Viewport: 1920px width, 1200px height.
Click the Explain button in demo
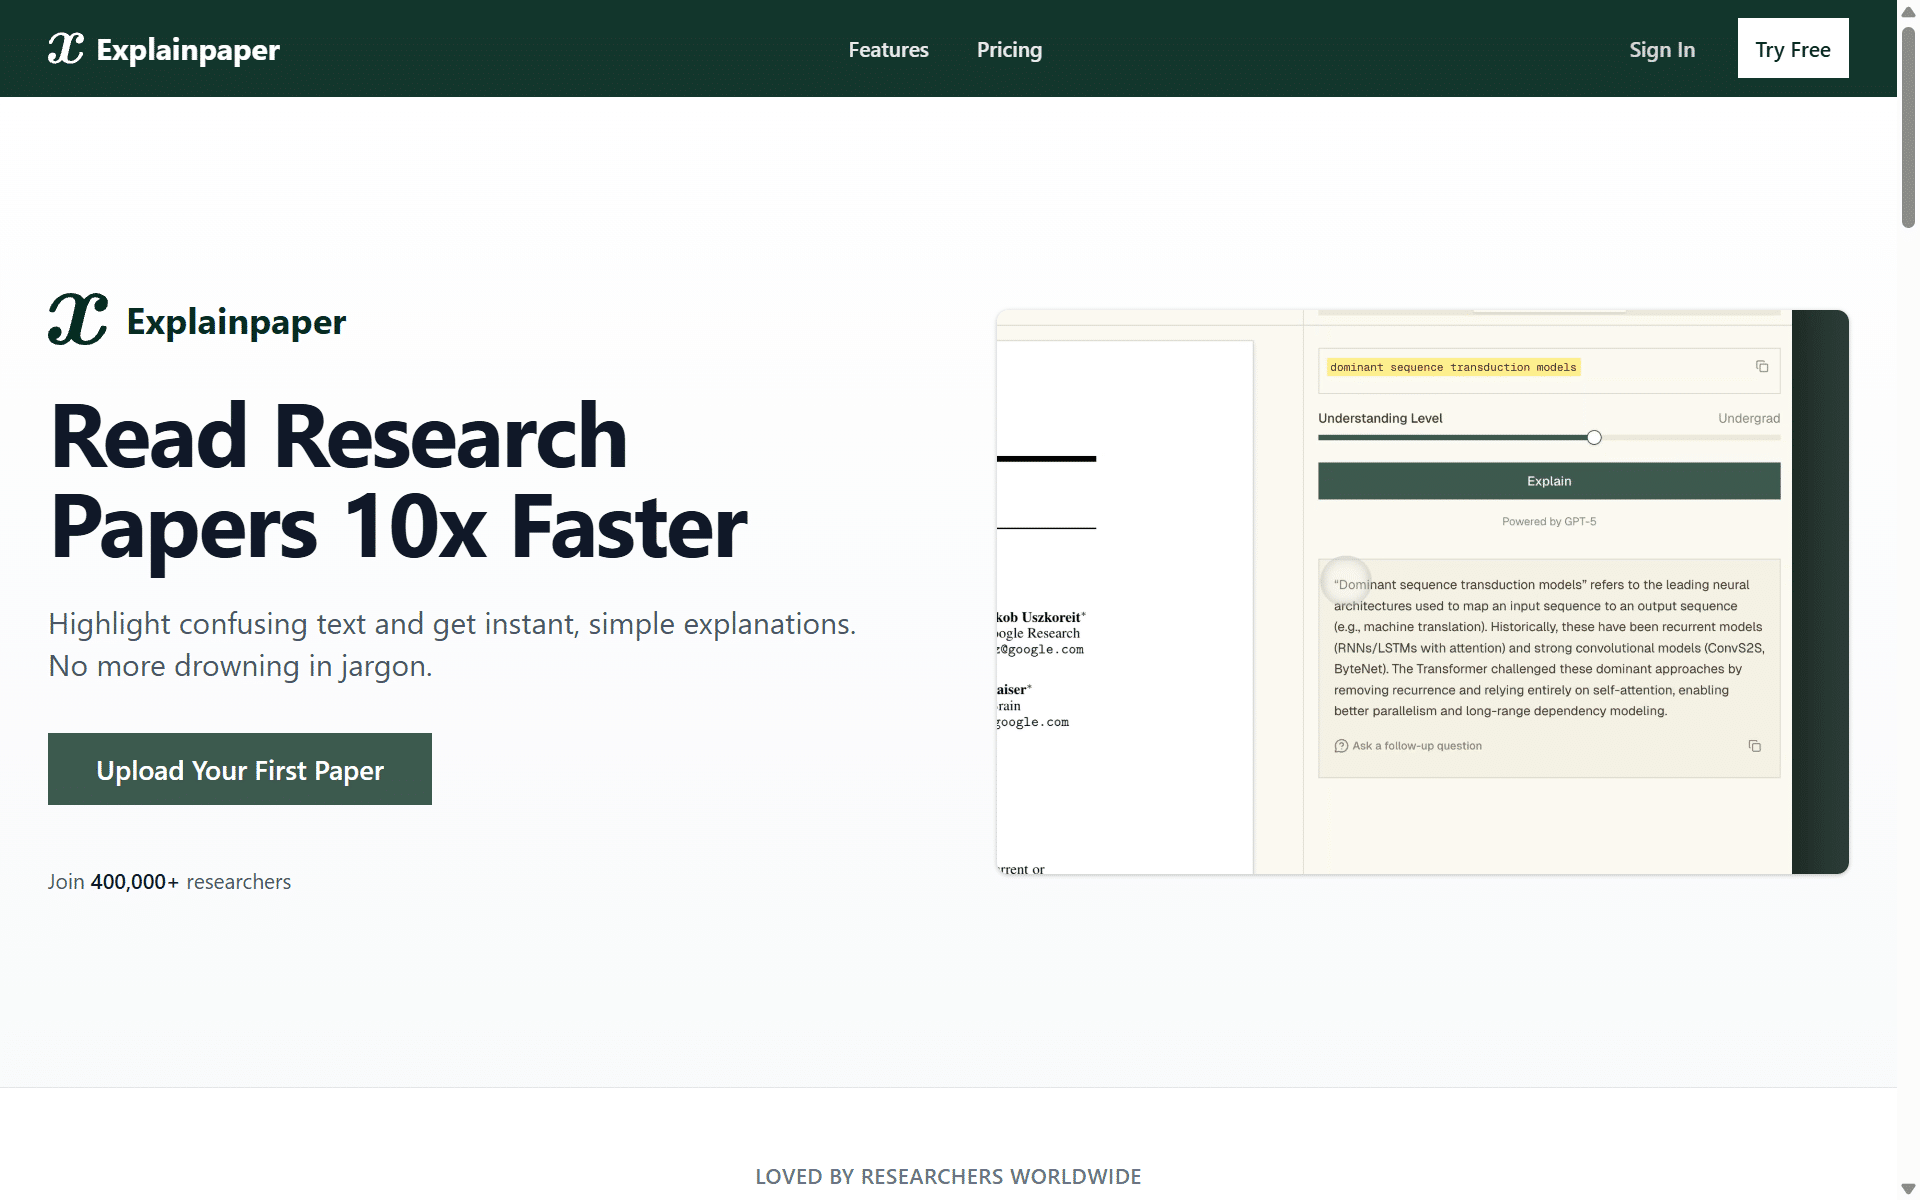click(x=1549, y=481)
